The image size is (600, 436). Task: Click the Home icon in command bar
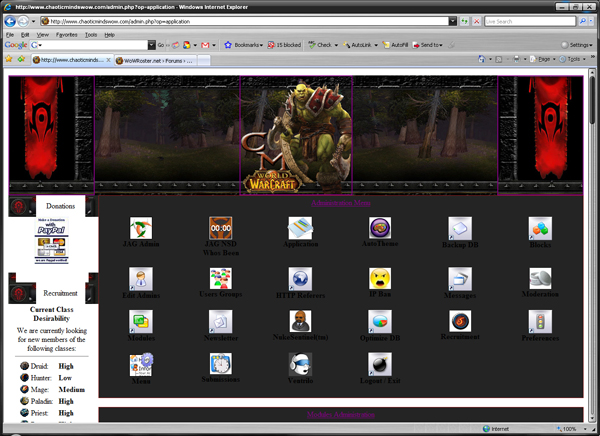click(482, 59)
